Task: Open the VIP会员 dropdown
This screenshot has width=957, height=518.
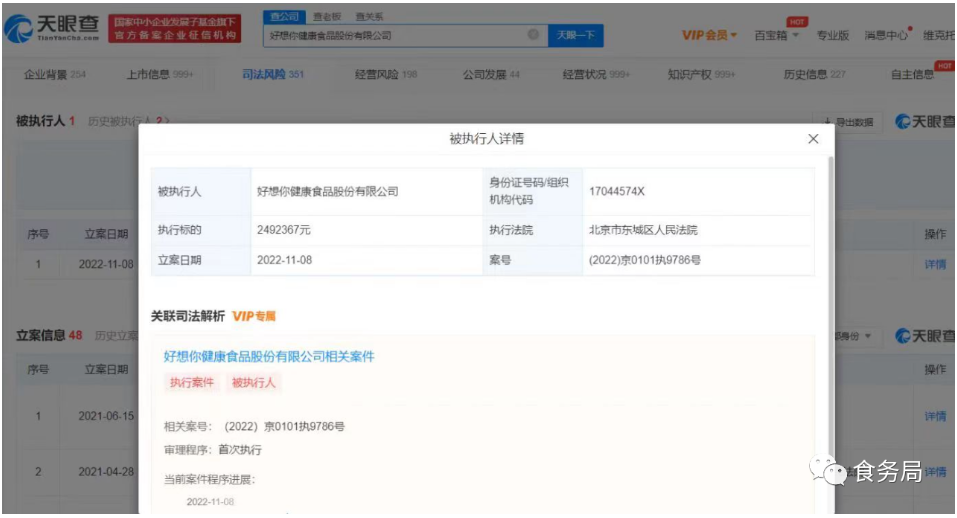Action: pos(709,35)
